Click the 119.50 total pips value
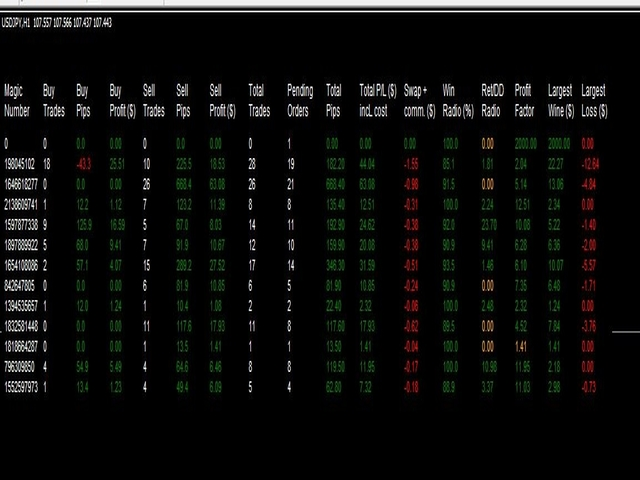The height and width of the screenshot is (480, 640). pyautogui.click(x=336, y=367)
